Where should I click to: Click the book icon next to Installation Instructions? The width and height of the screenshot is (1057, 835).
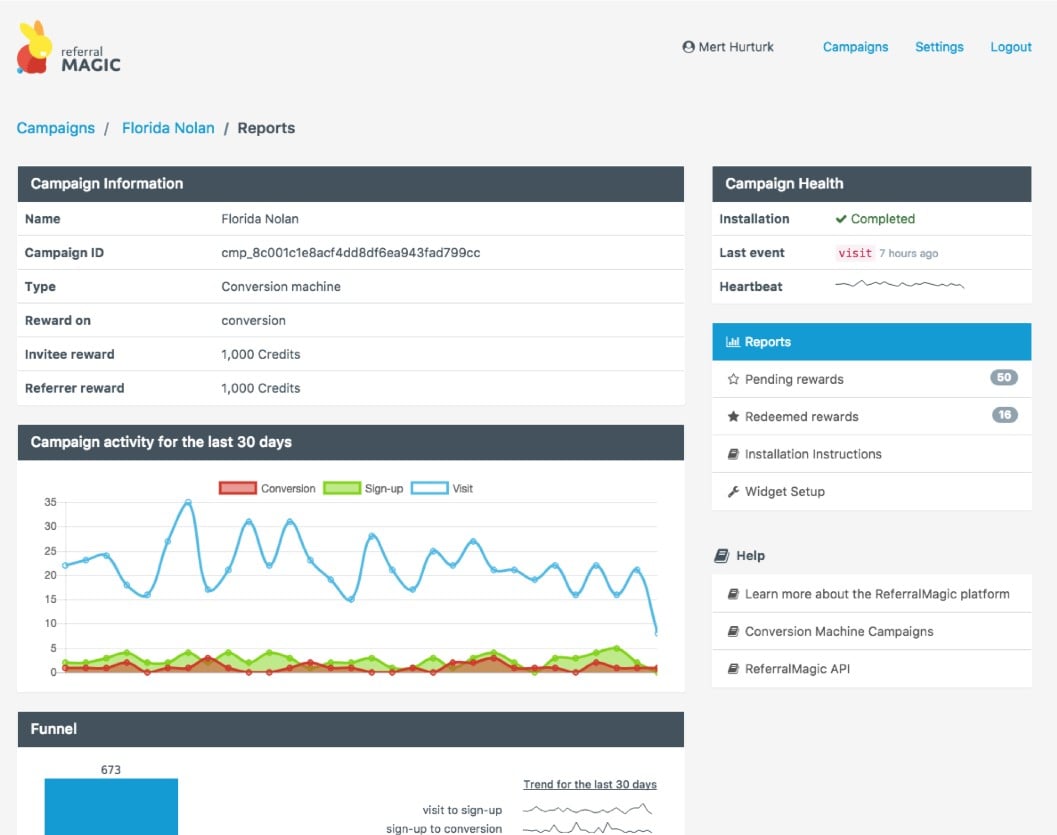coord(733,454)
